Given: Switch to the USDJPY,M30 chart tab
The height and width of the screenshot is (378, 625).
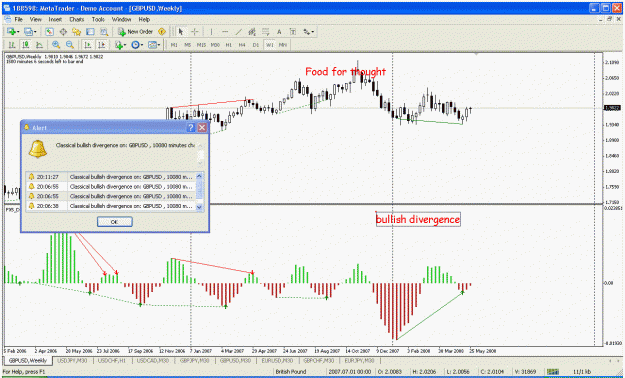Looking at the screenshot, I should [x=72, y=360].
